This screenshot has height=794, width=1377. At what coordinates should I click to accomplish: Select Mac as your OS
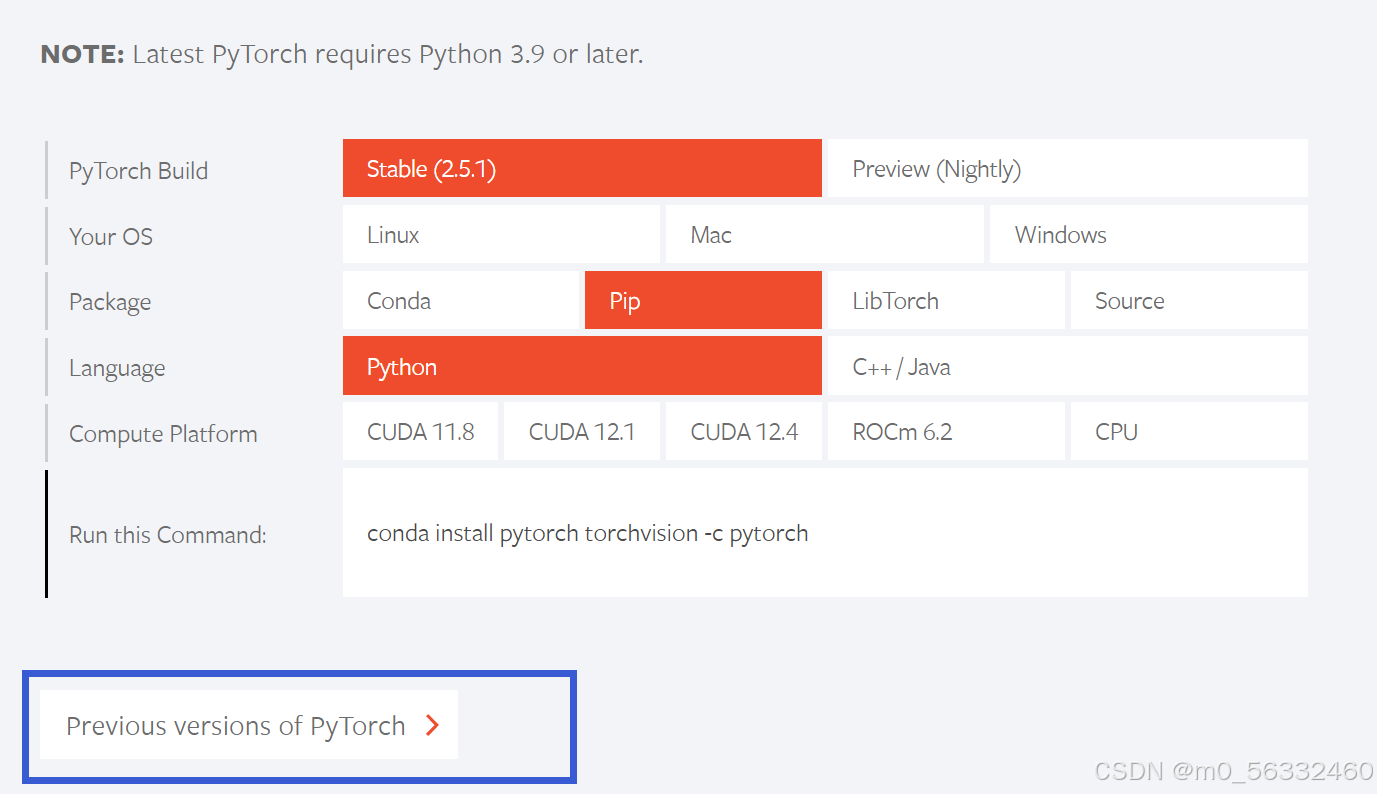(x=824, y=234)
